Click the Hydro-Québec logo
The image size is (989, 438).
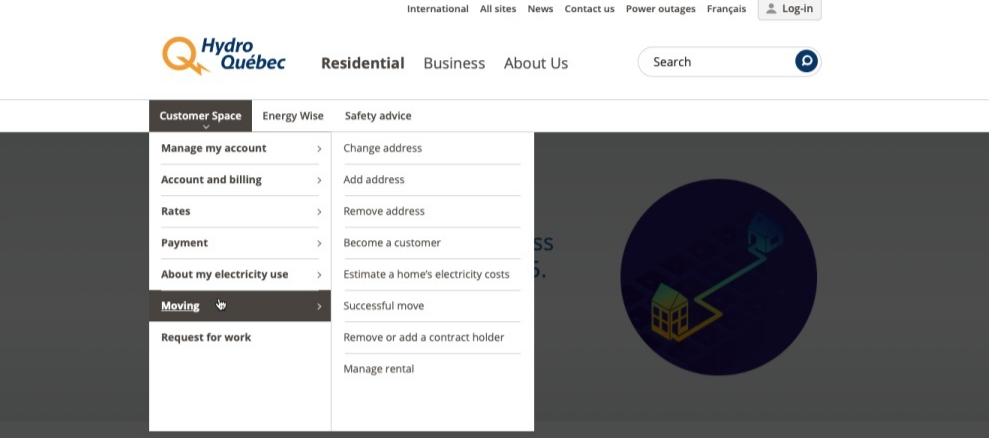pos(223,56)
